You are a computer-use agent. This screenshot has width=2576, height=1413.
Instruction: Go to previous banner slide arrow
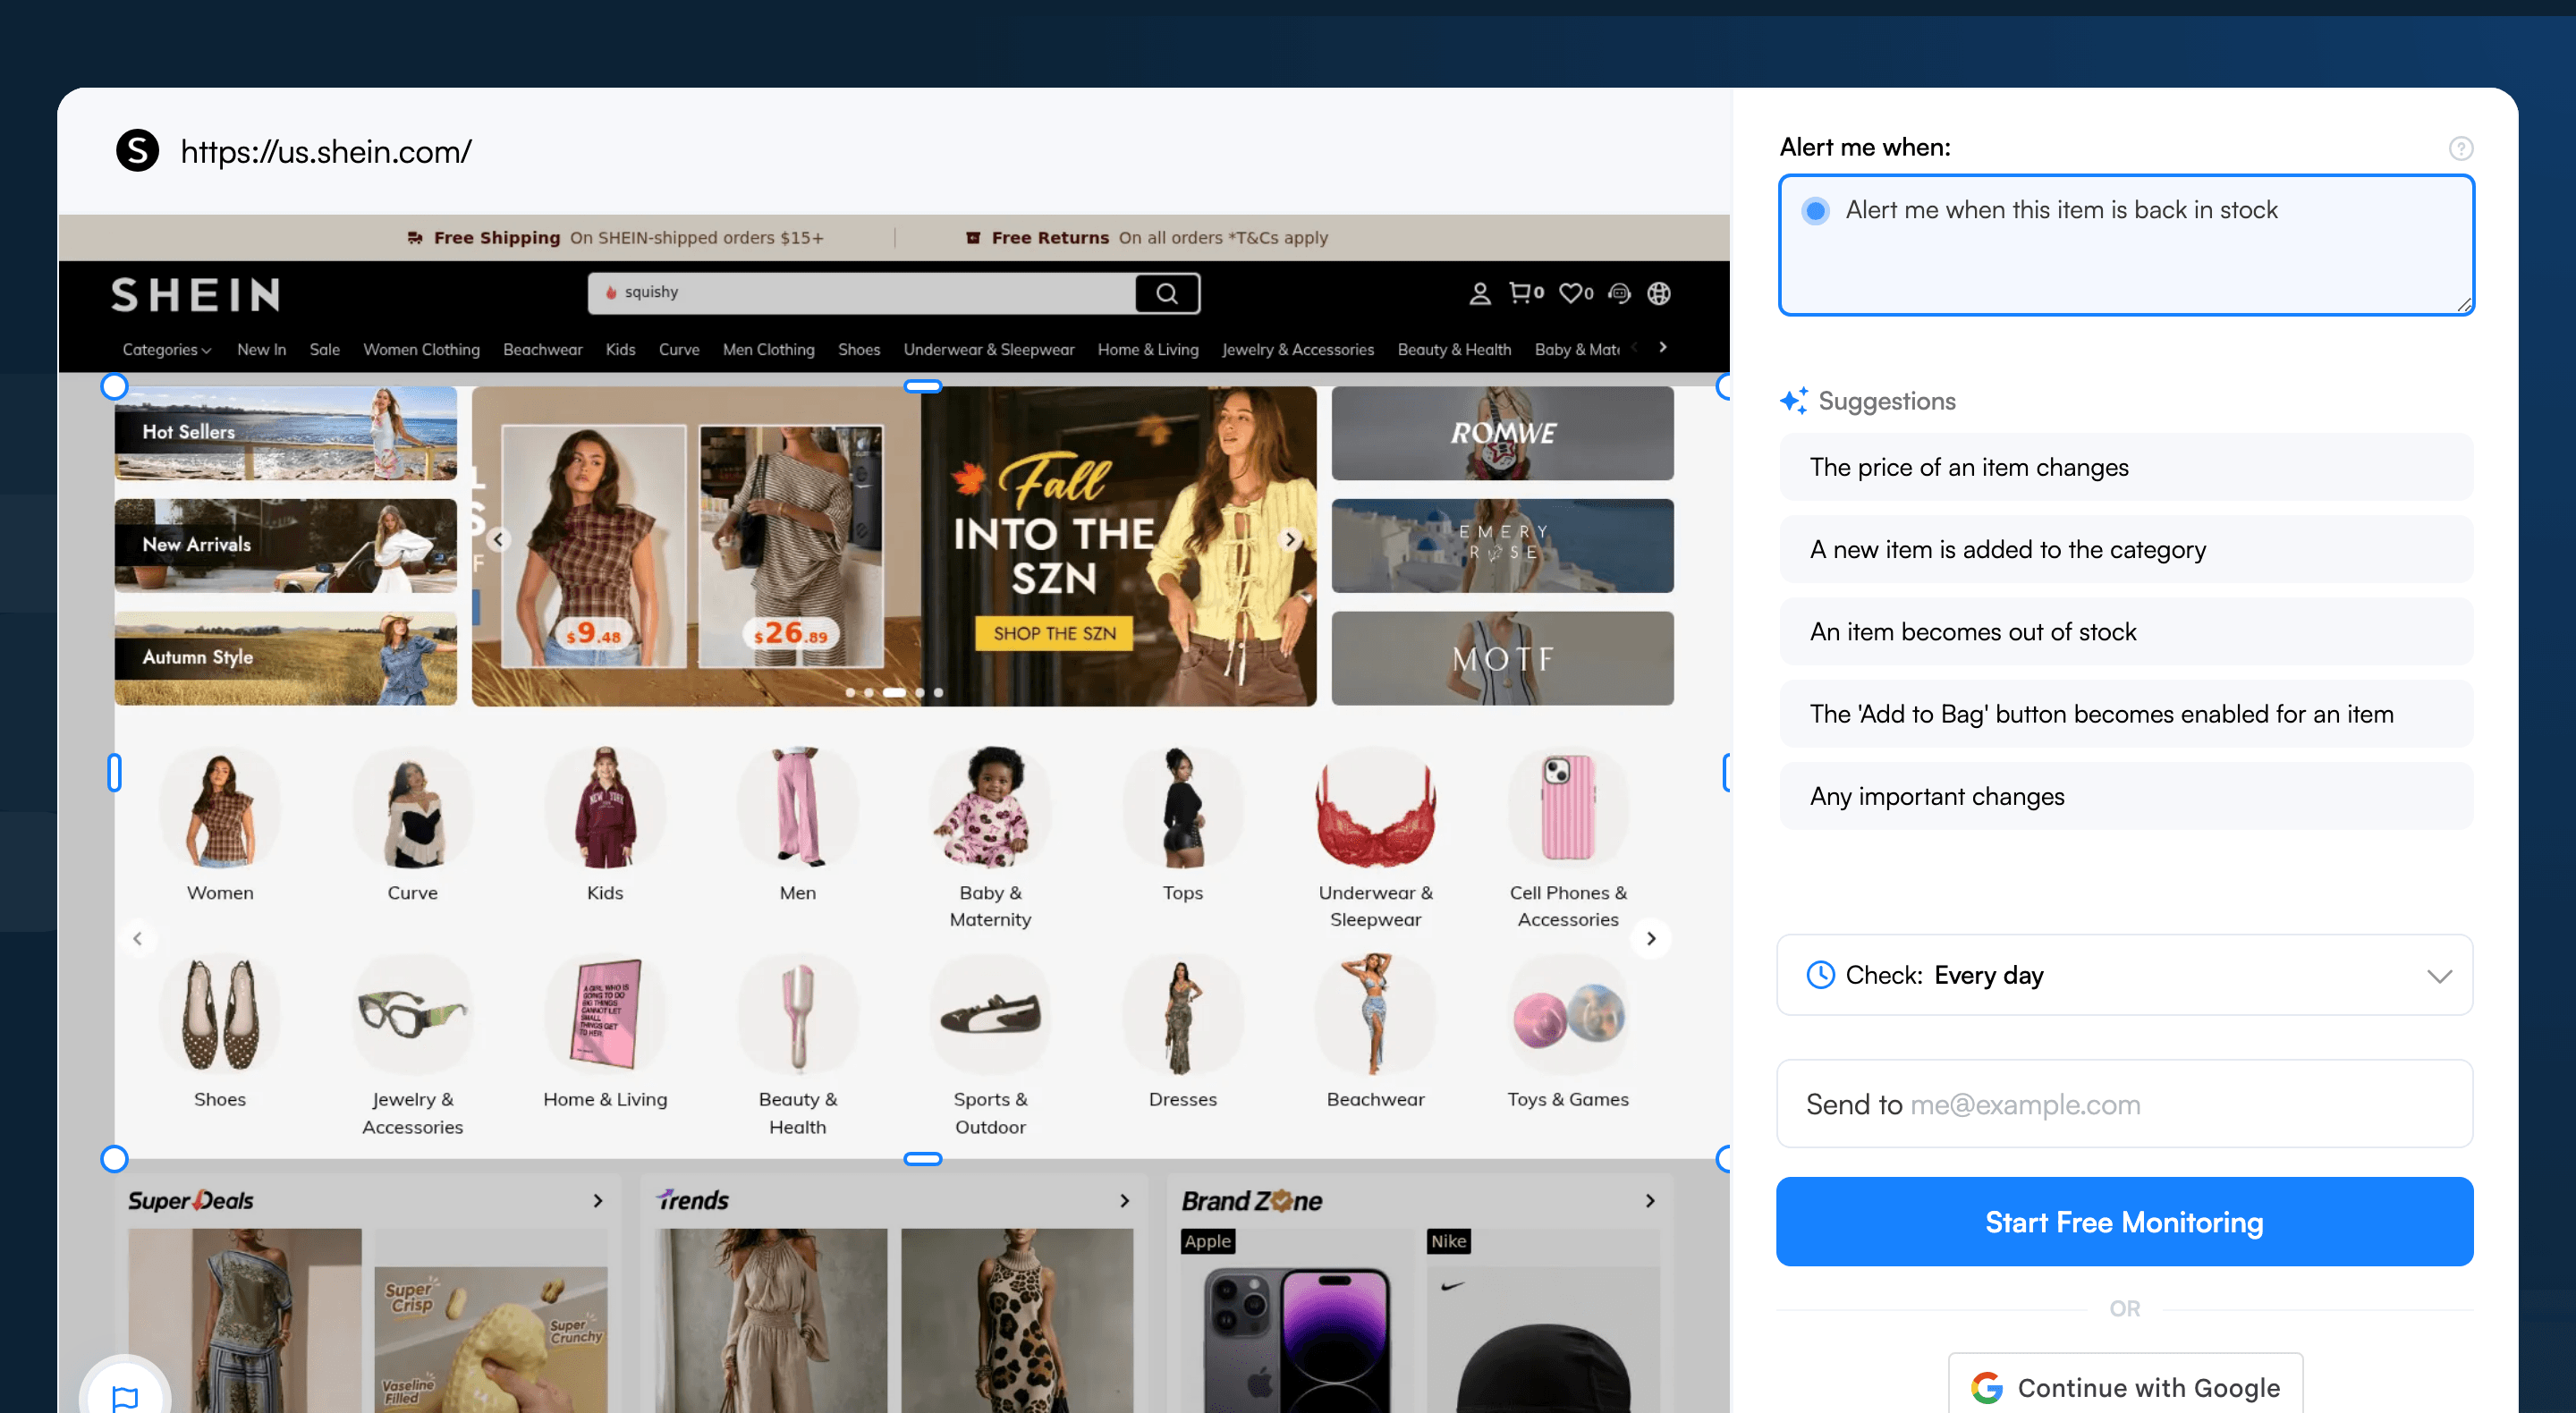point(499,540)
